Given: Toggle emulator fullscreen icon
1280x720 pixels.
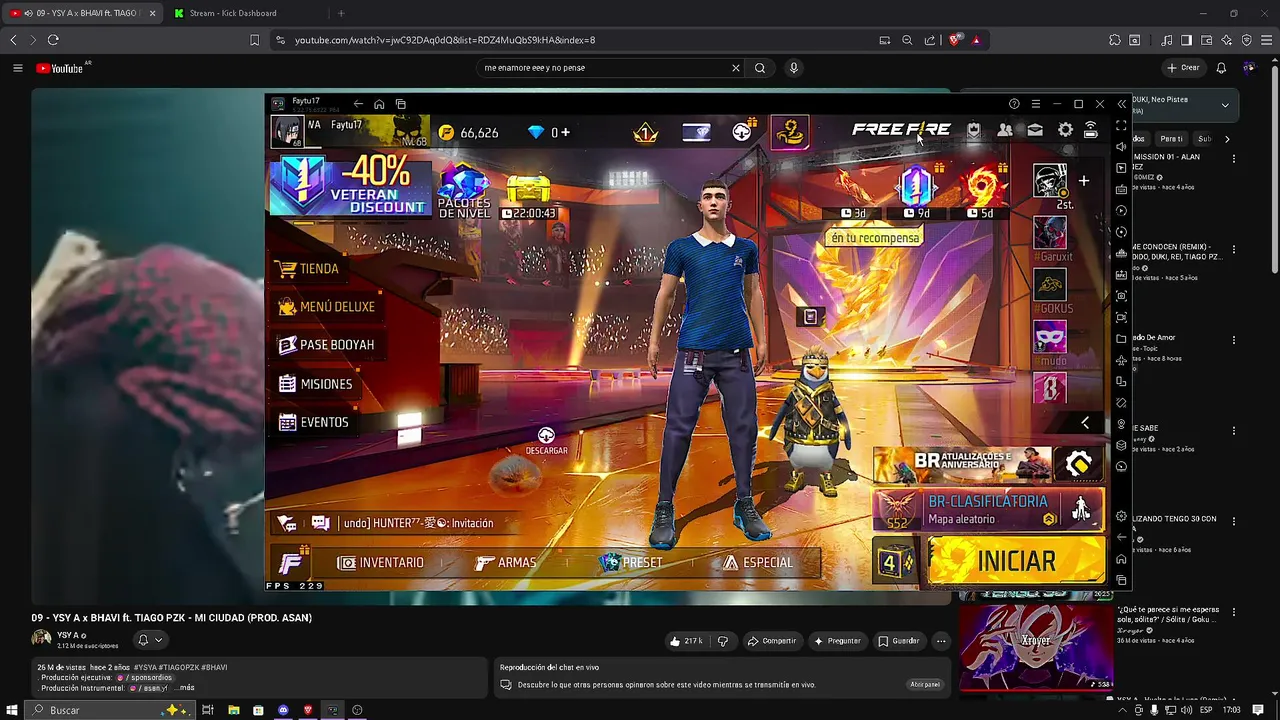Looking at the screenshot, I should coord(1121,126).
